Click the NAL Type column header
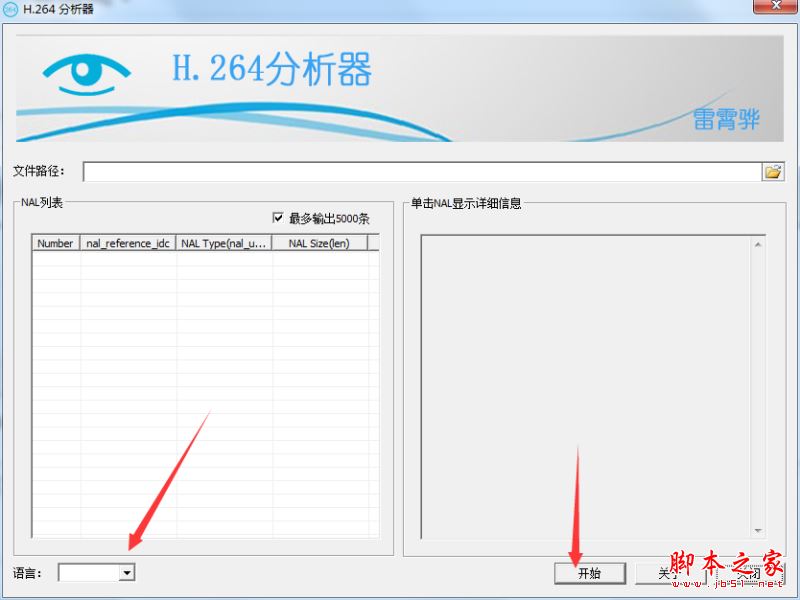This screenshot has height=600, width=800. [x=223, y=243]
